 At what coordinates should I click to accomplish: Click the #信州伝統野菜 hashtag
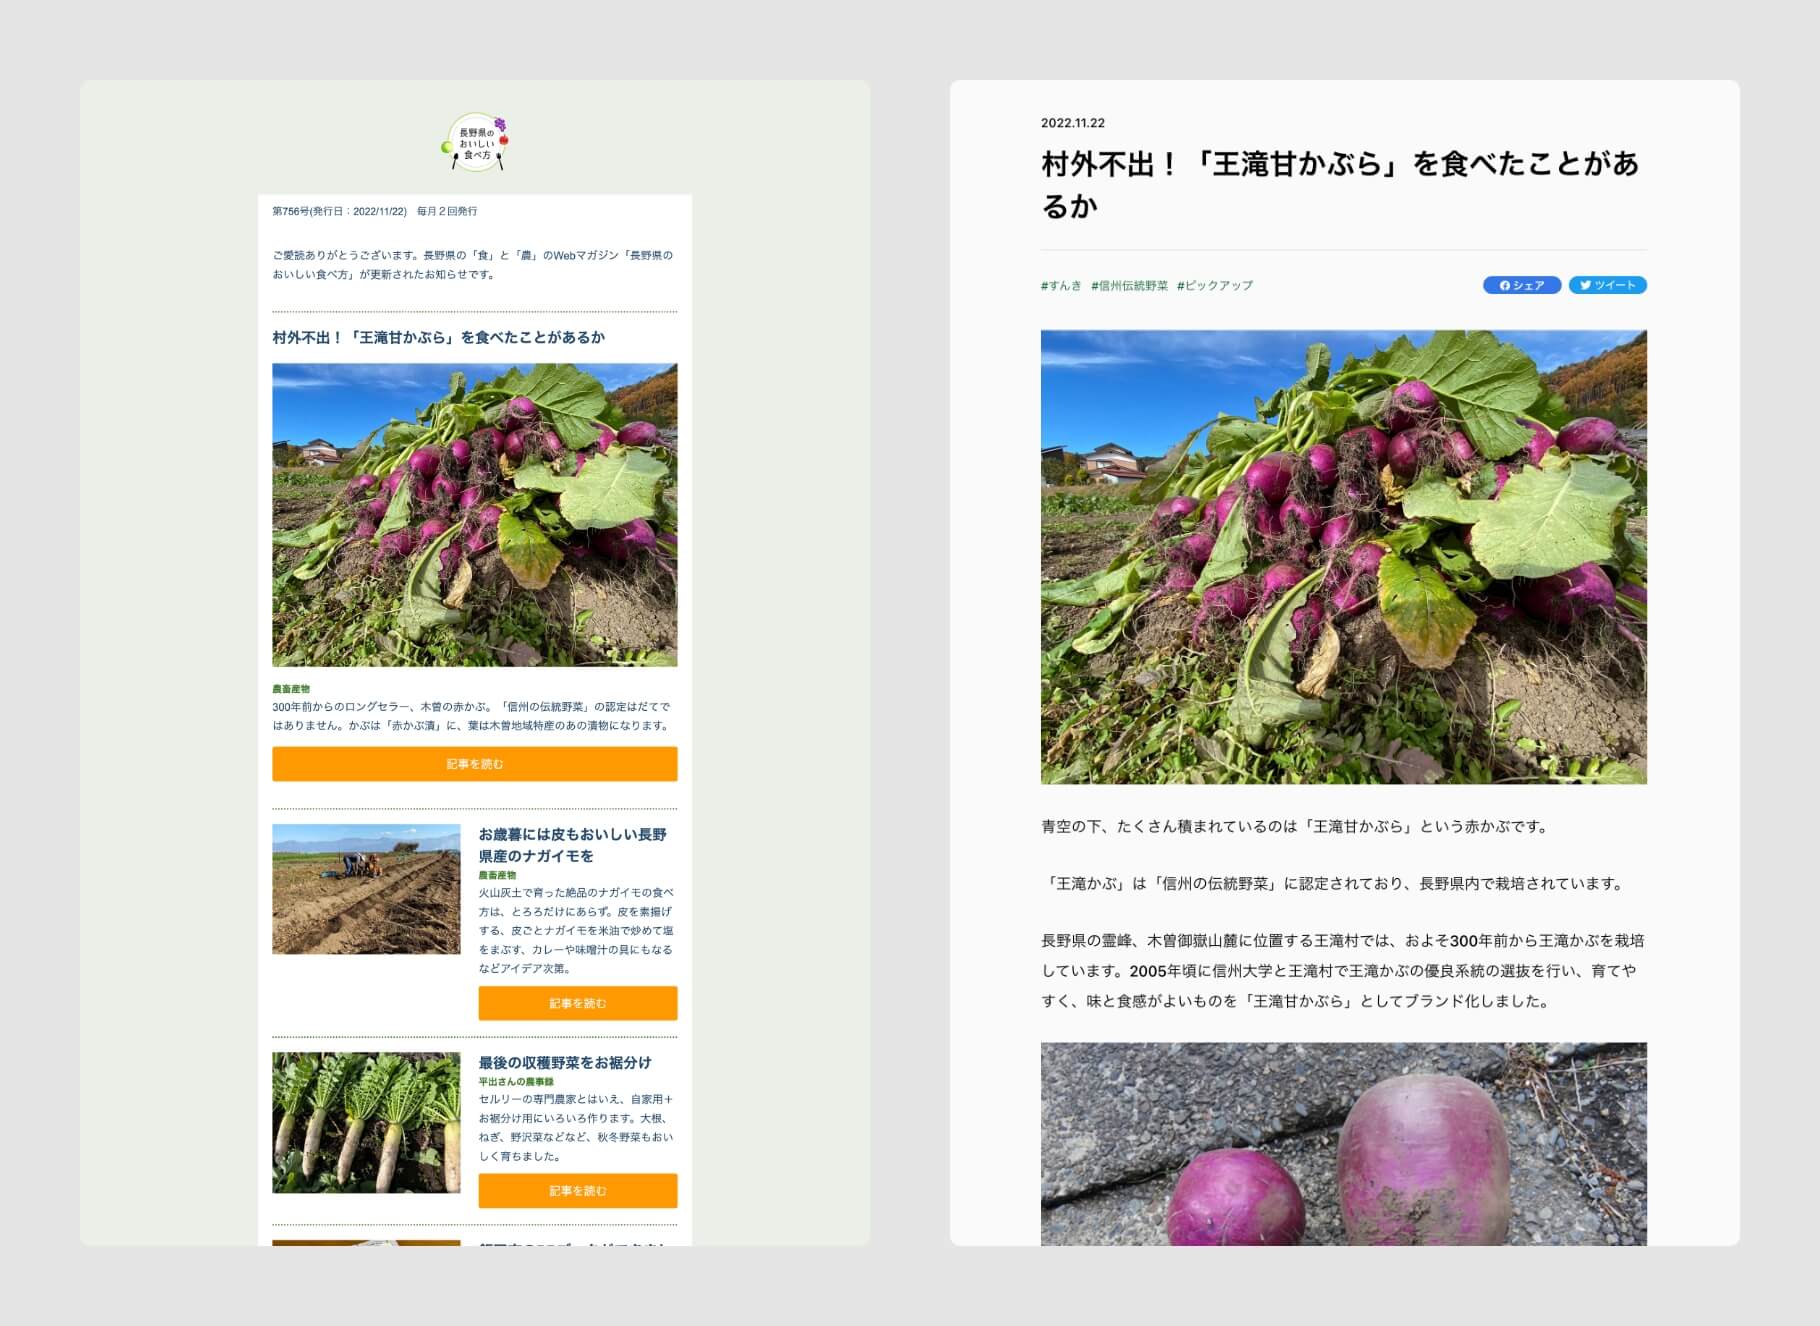pos(1129,286)
